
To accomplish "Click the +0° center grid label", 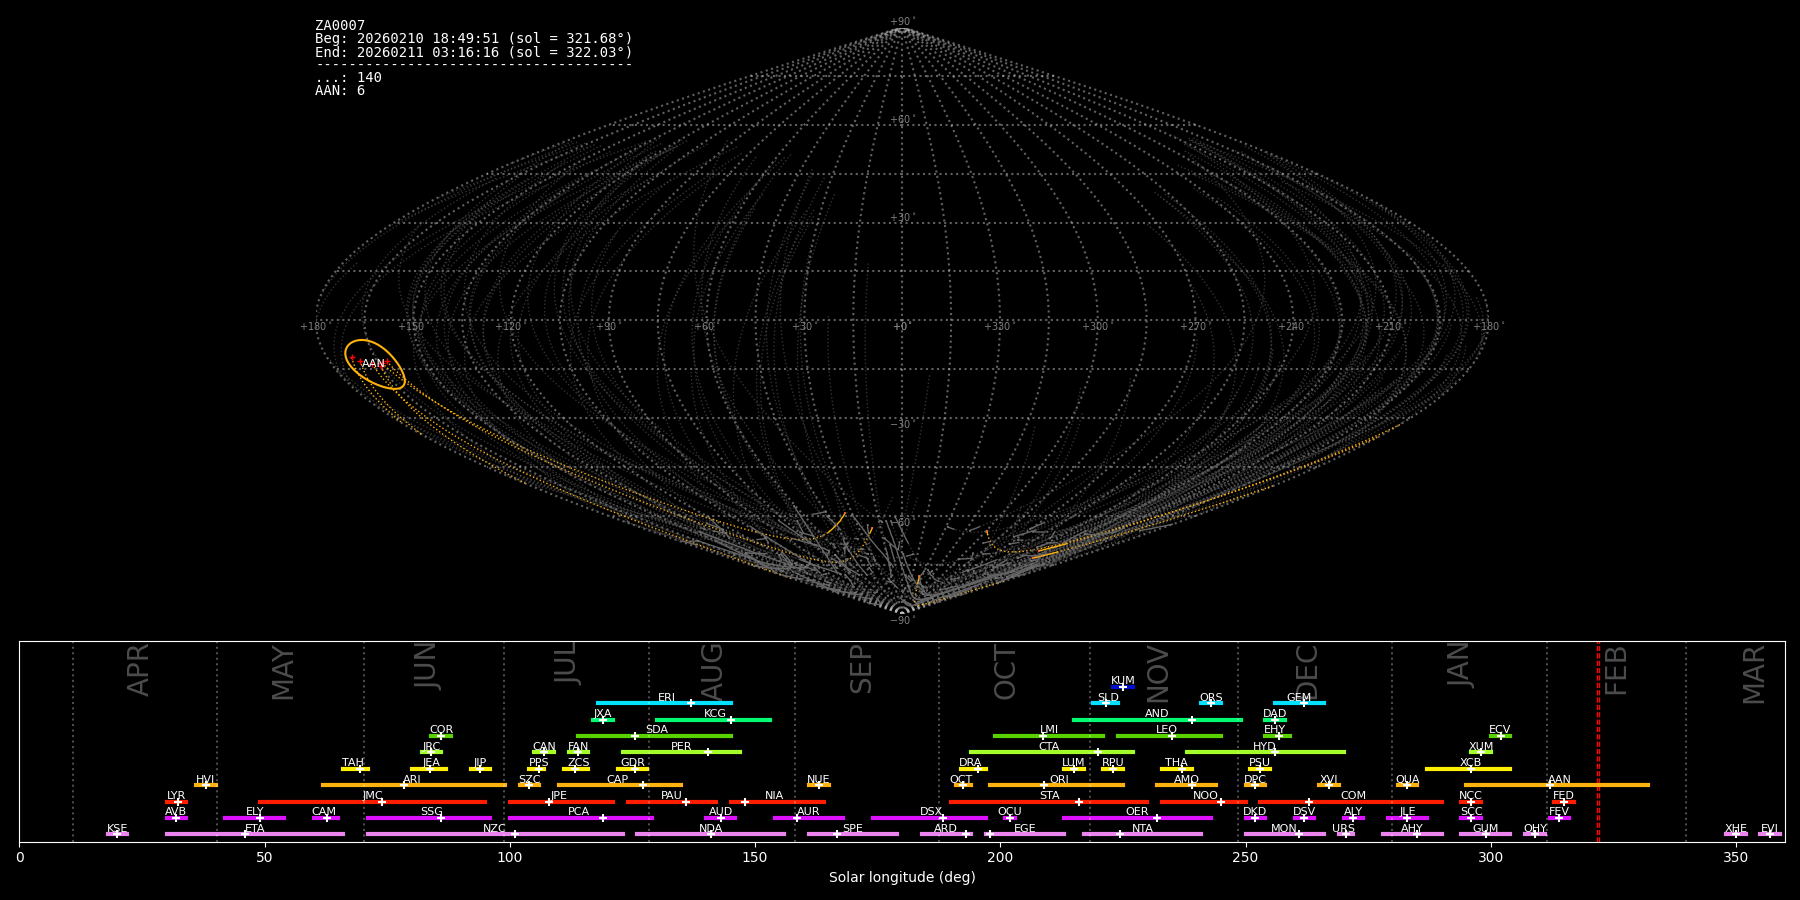I will click(x=901, y=327).
